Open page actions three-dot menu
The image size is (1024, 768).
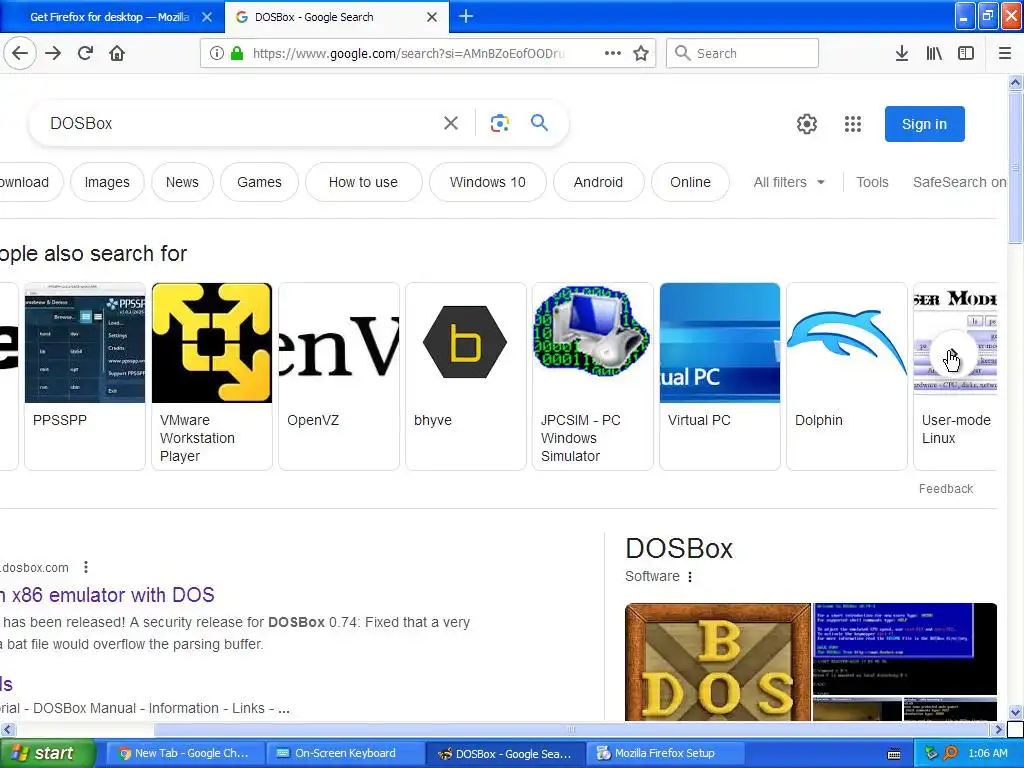click(x=613, y=53)
